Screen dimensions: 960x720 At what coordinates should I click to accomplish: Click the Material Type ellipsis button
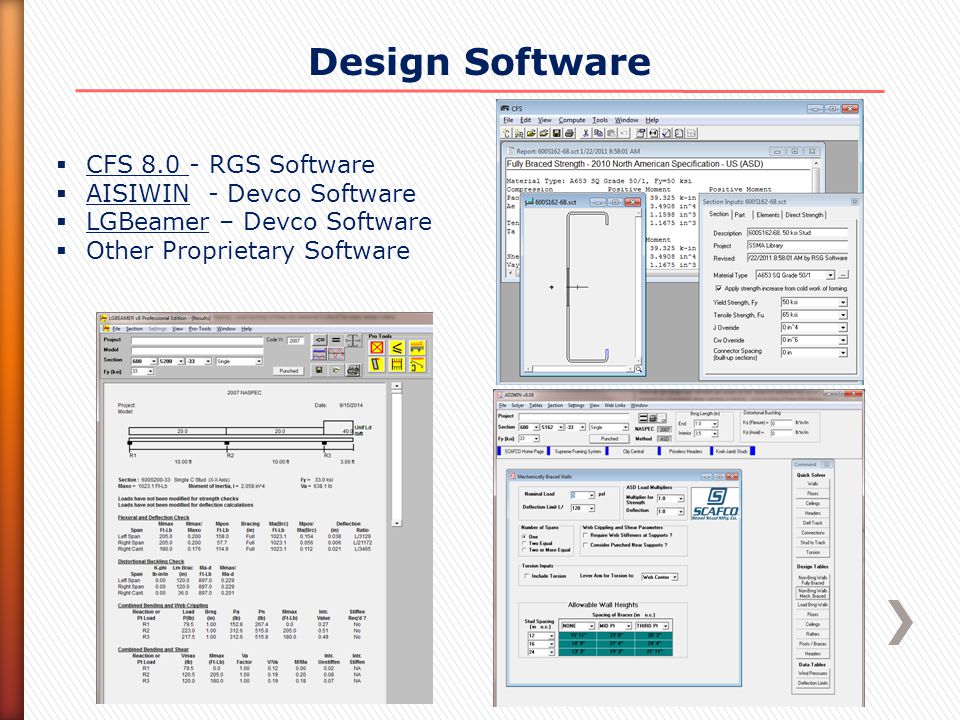[843, 275]
